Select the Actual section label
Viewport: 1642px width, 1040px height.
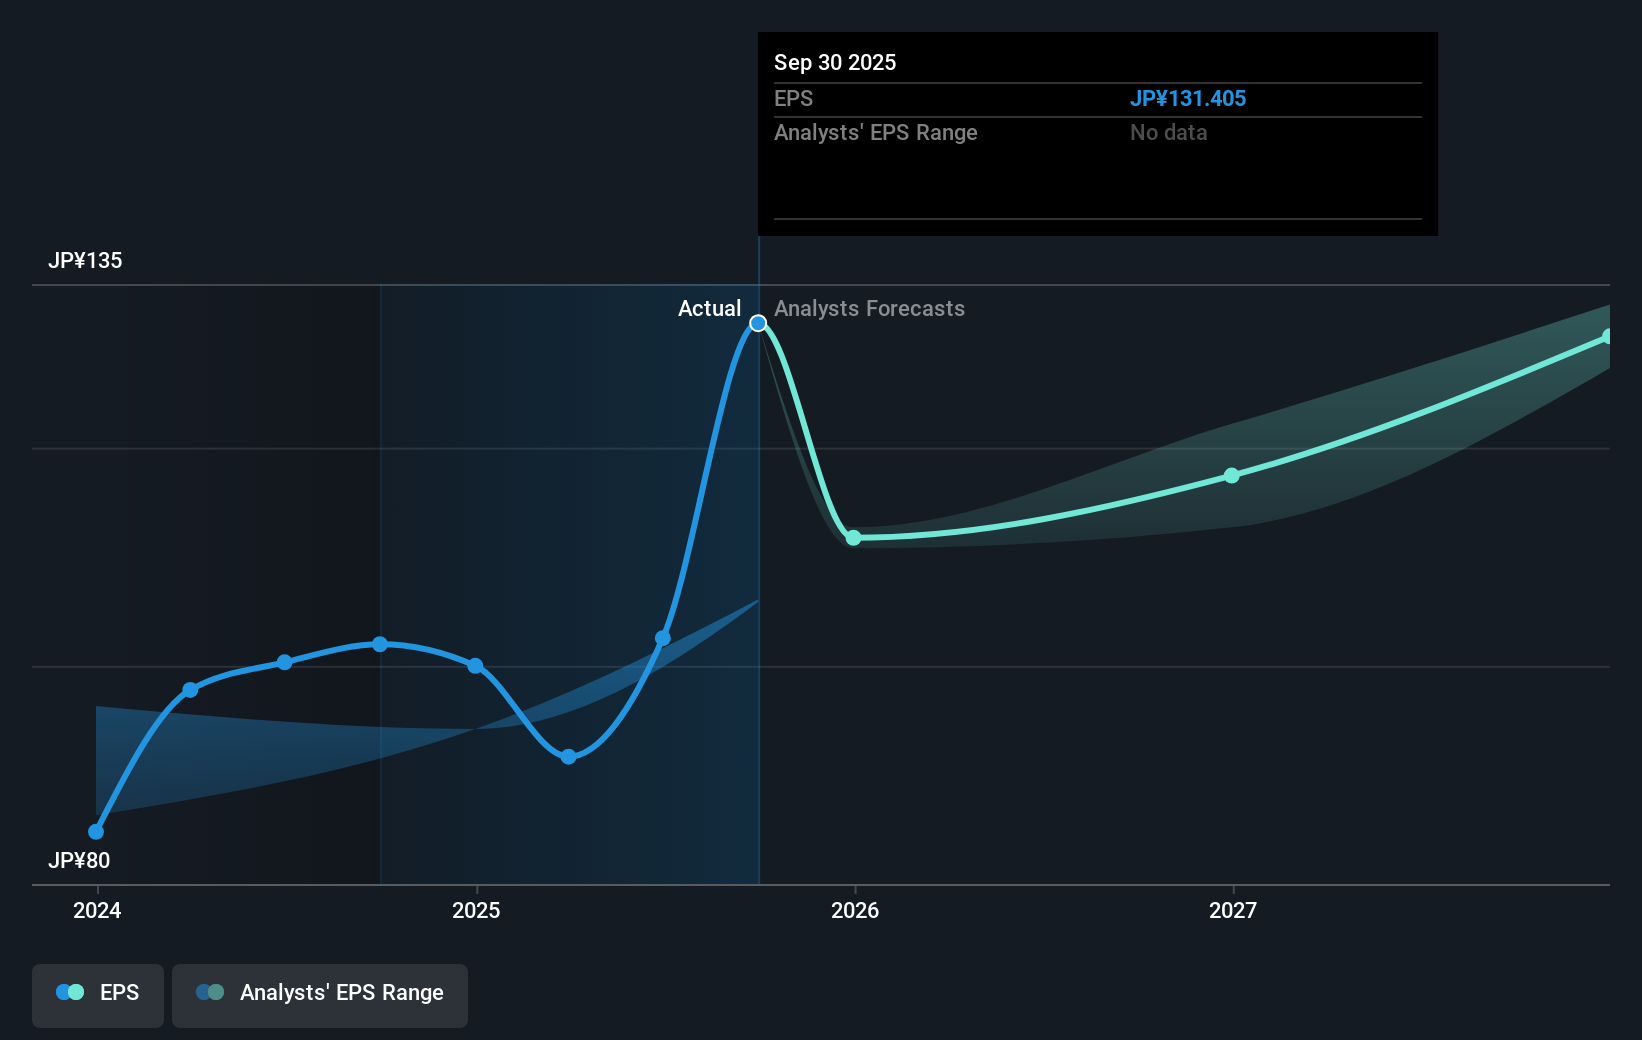pyautogui.click(x=709, y=309)
